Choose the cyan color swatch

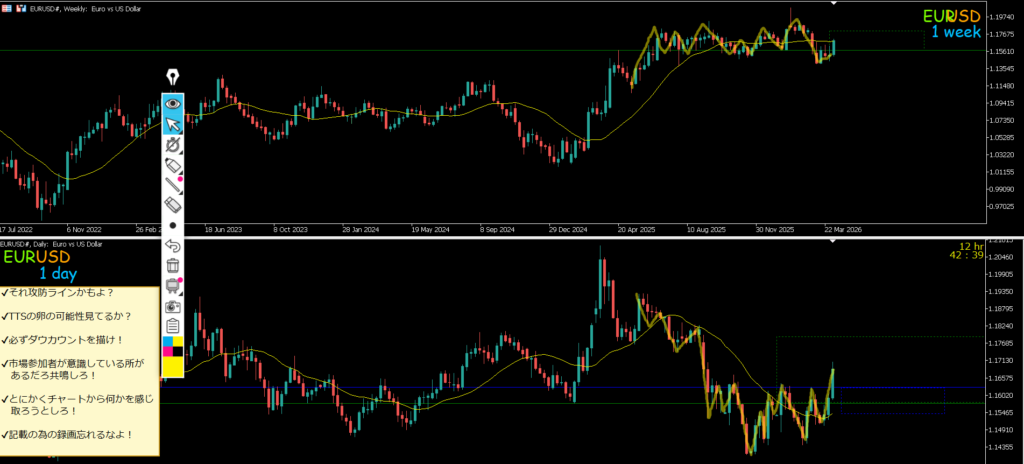click(168, 342)
